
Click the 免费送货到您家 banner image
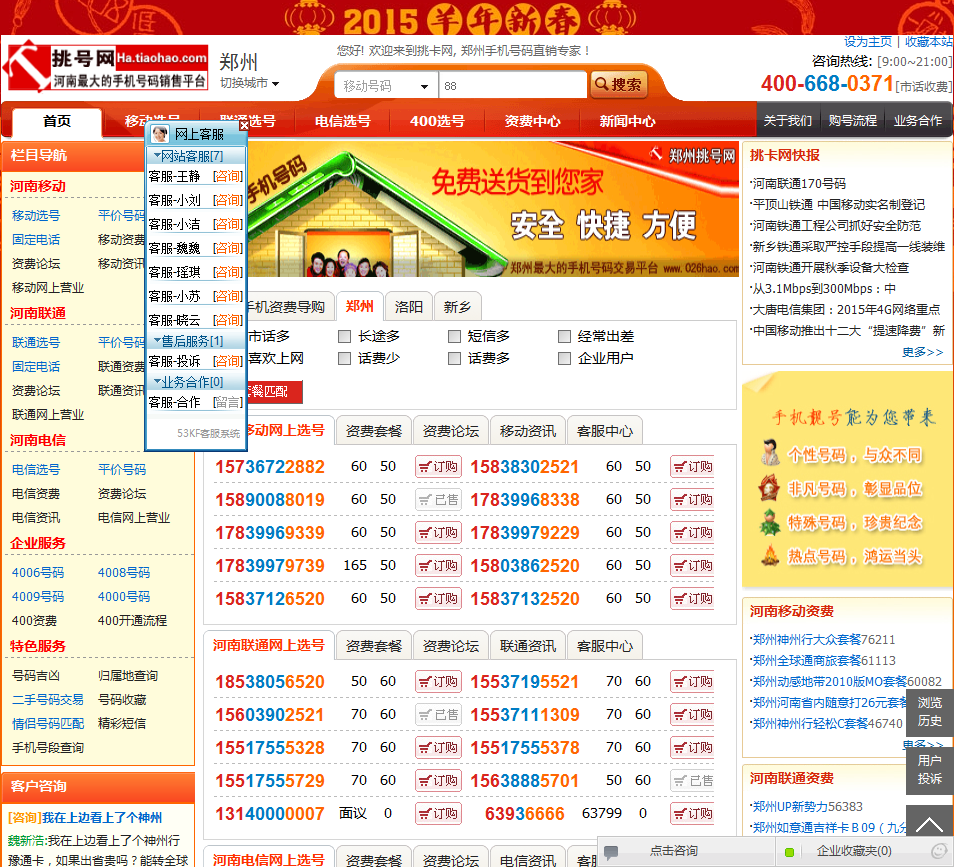click(493, 209)
